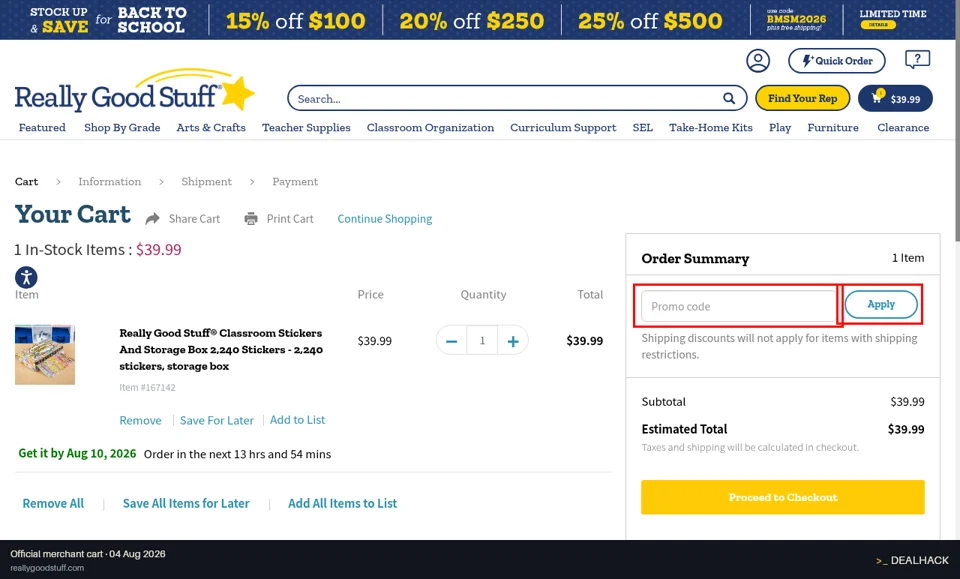Click the Really Good Stuff logo

click(134, 92)
